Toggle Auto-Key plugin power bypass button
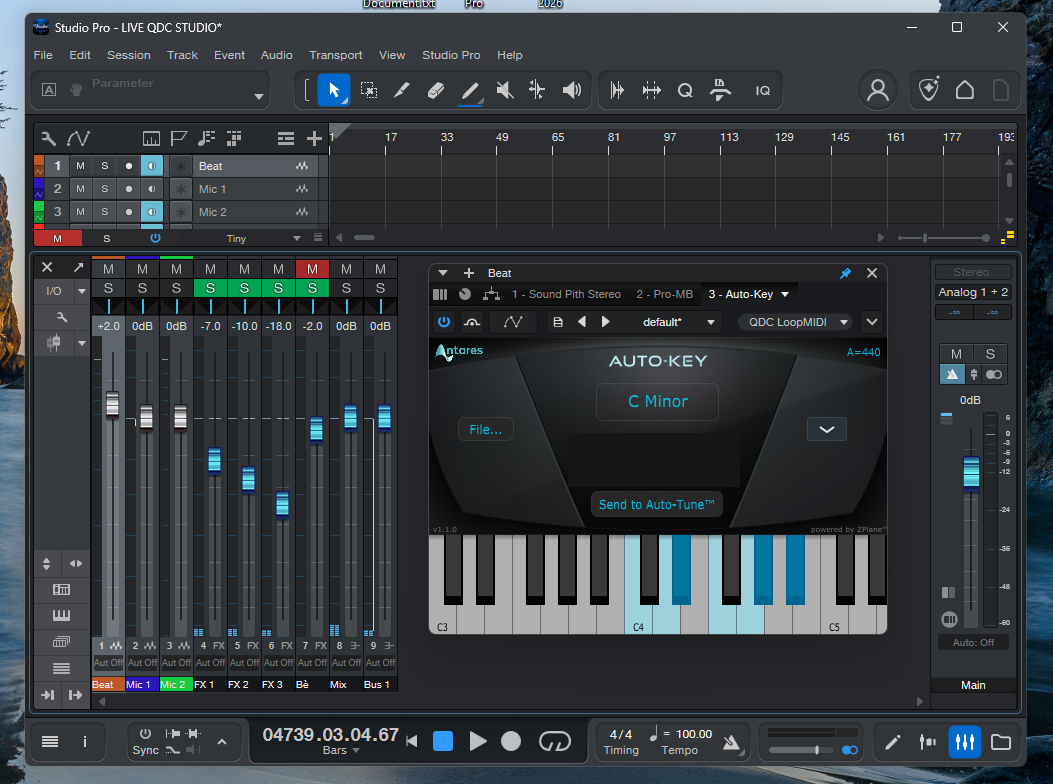Screen dimensions: 1053x784 (x=444, y=322)
